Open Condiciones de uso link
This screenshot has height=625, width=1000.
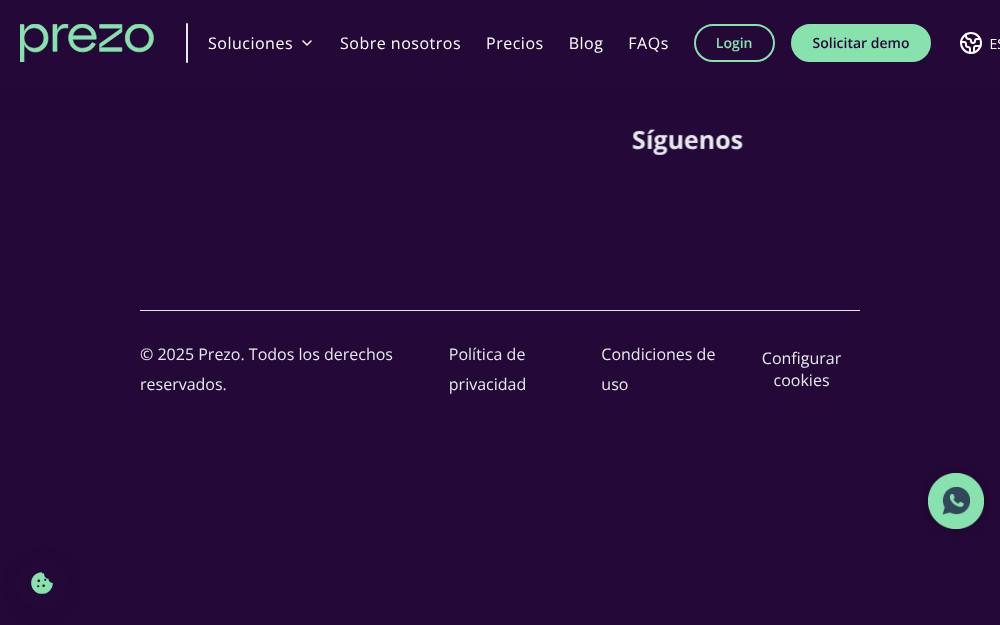click(658, 369)
